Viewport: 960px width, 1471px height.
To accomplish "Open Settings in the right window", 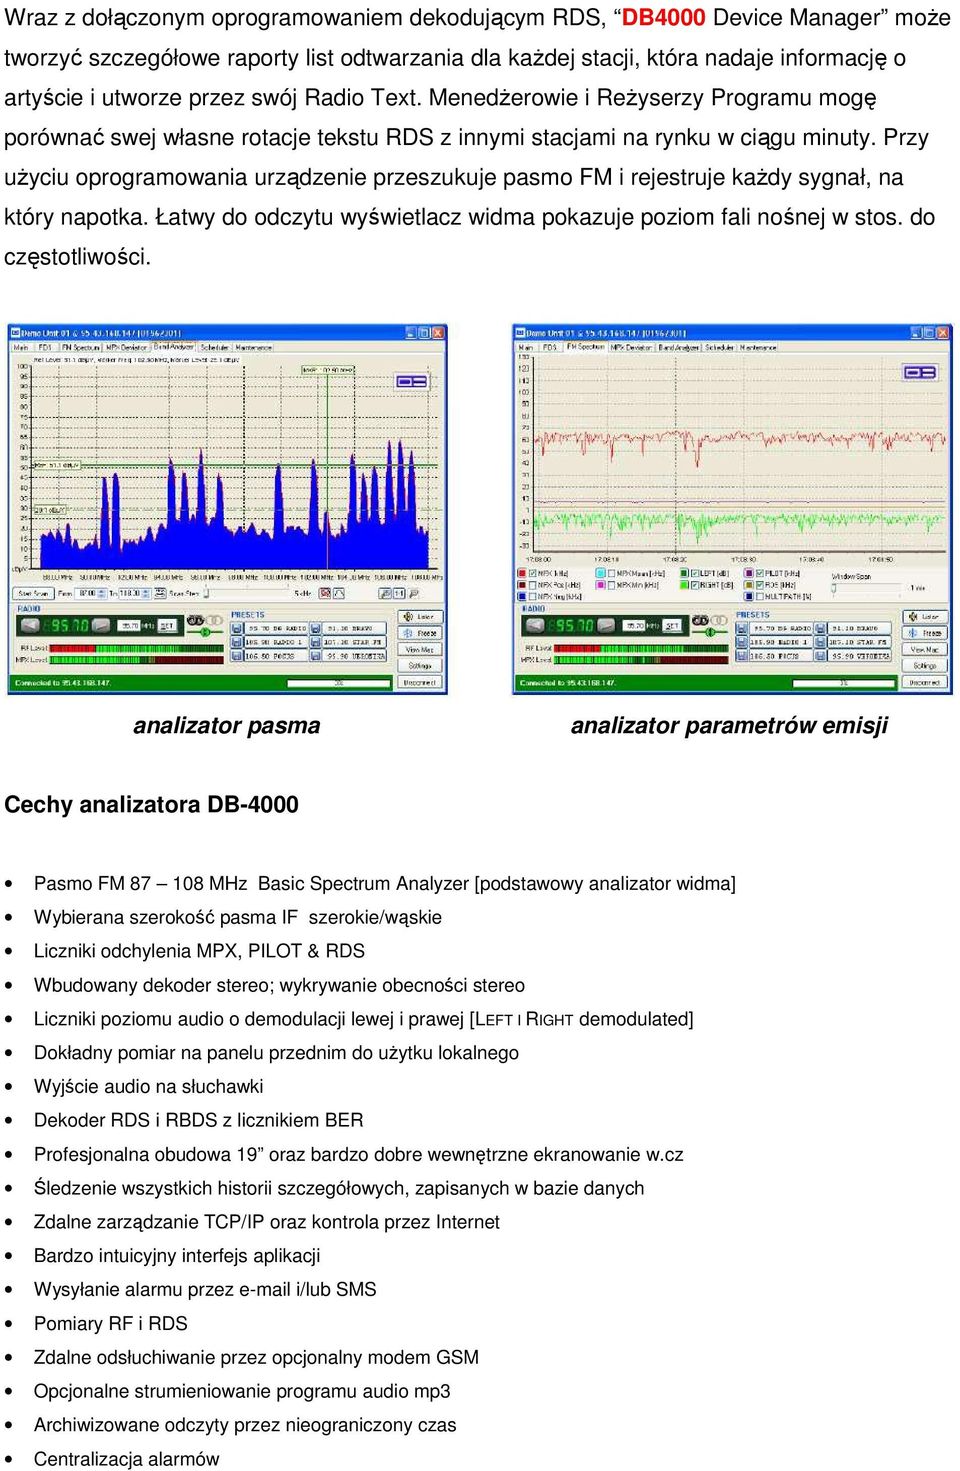I will point(925,666).
